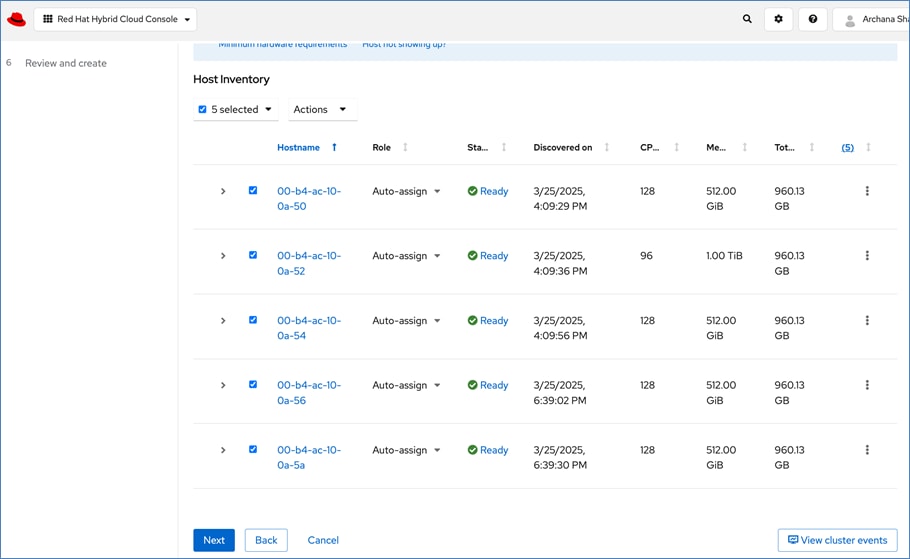The height and width of the screenshot is (559, 910).
Task: Open hostname link 00-b4-ac-10-0a-54
Action: (309, 328)
